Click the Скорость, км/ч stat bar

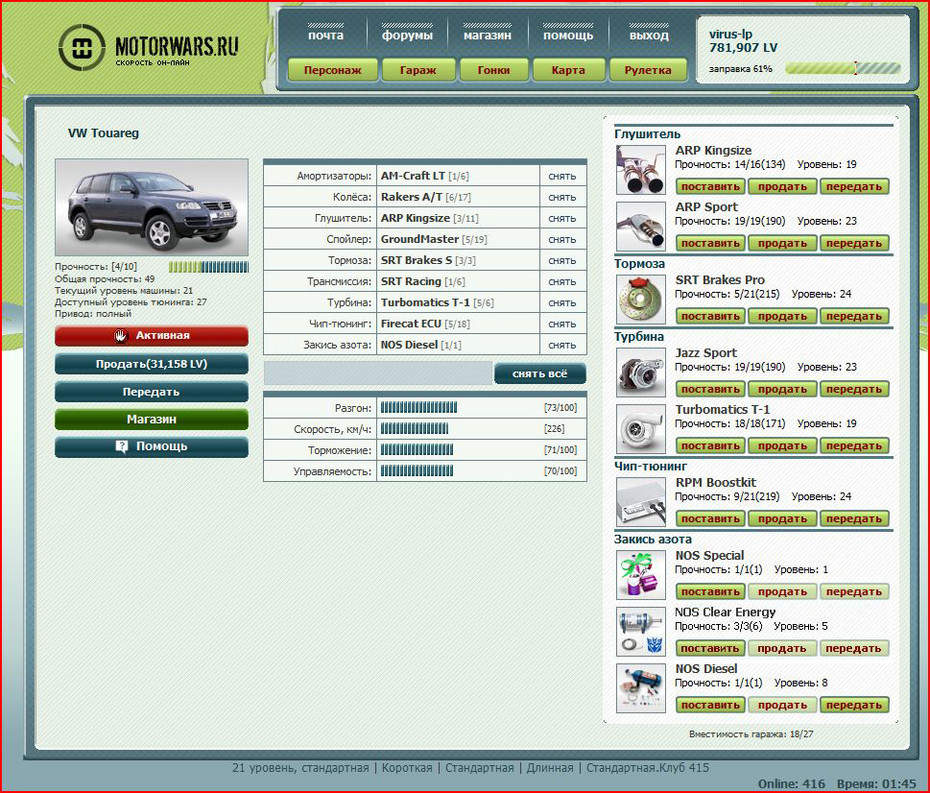tap(415, 429)
